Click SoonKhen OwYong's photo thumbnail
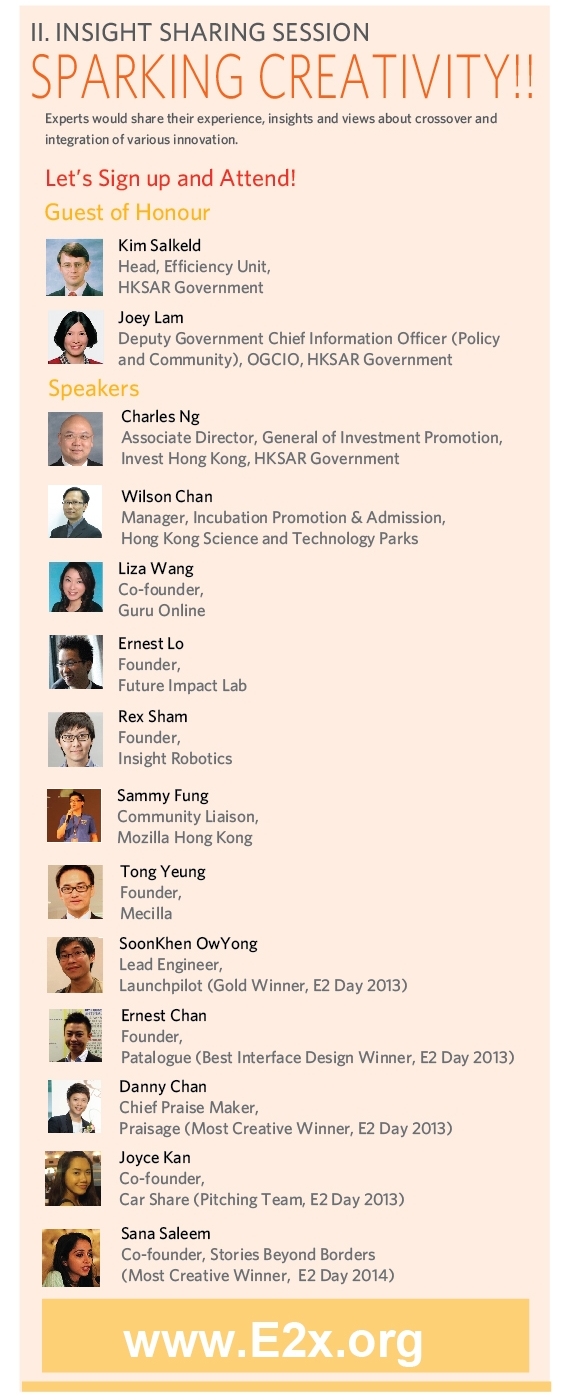Image resolution: width=569 pixels, height=1400 pixels. 75,965
